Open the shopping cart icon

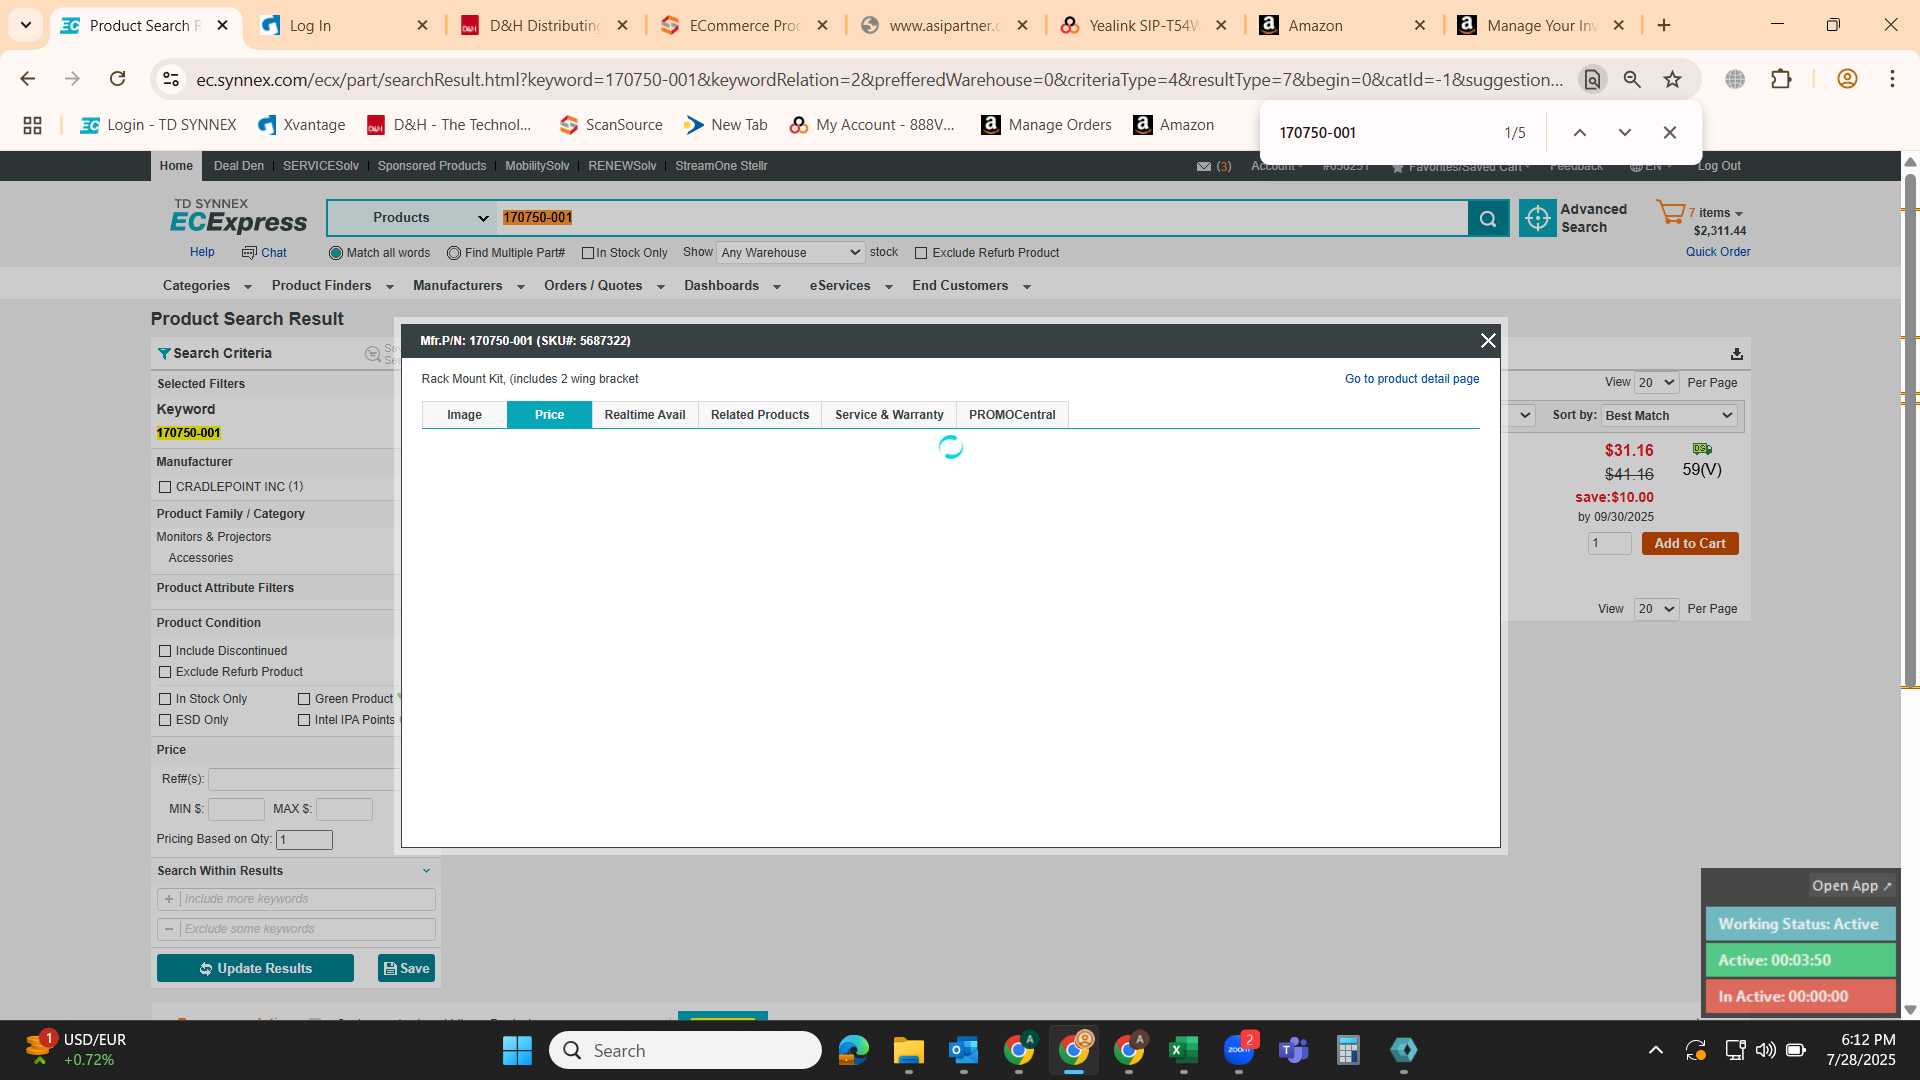pyautogui.click(x=1670, y=212)
